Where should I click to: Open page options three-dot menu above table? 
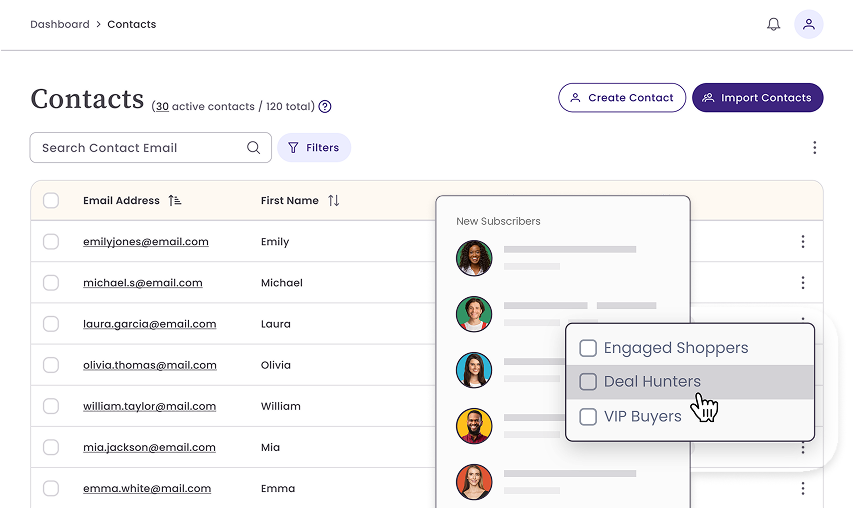tap(814, 148)
